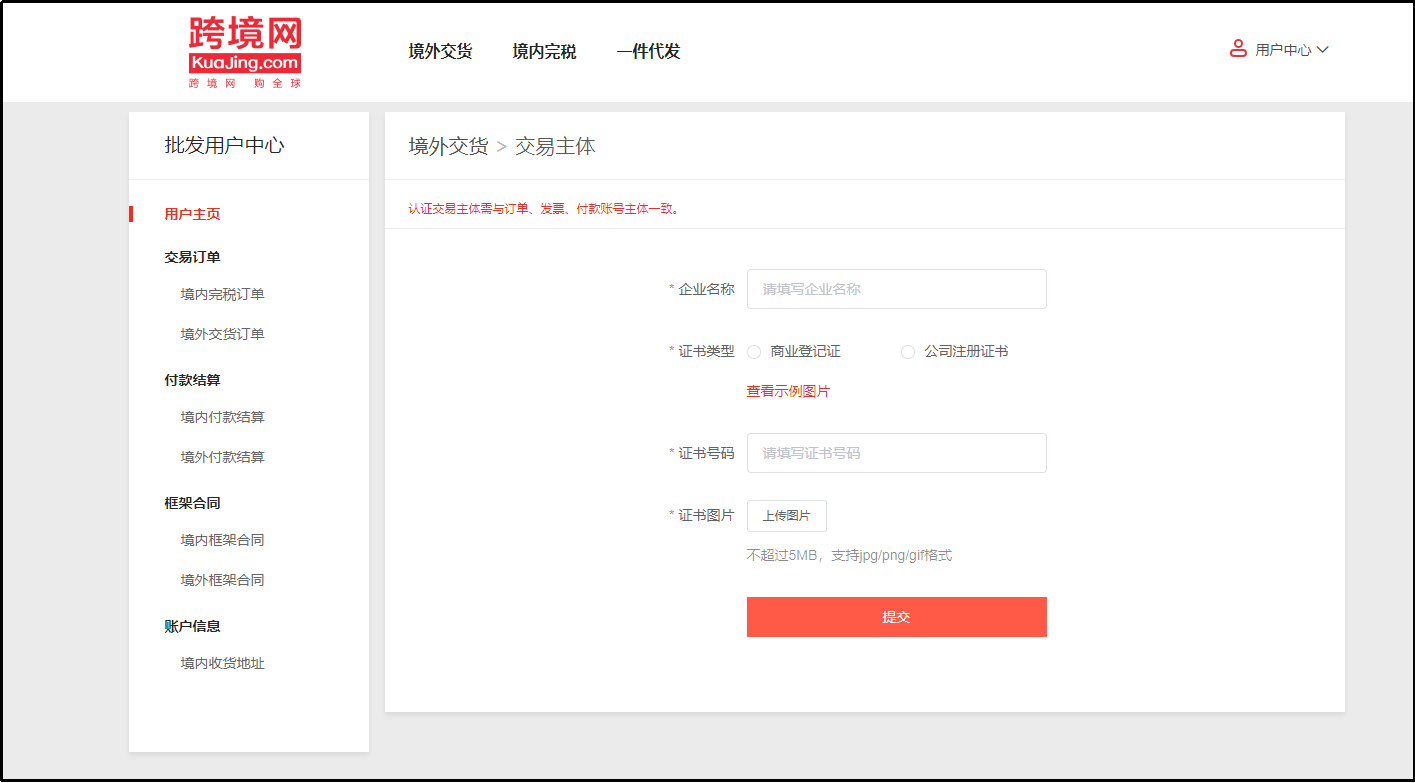1415x783 pixels.
Task: Open 境外框架合同 in sidebar
Action: [x=222, y=580]
